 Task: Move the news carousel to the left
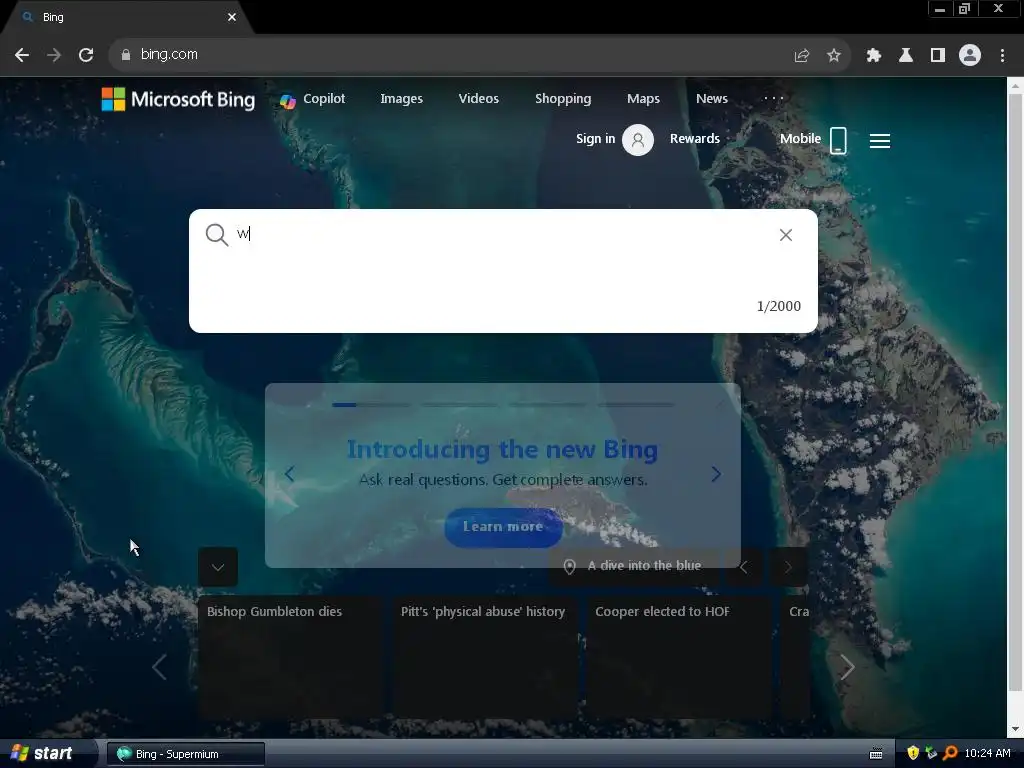pyautogui.click(x=159, y=667)
